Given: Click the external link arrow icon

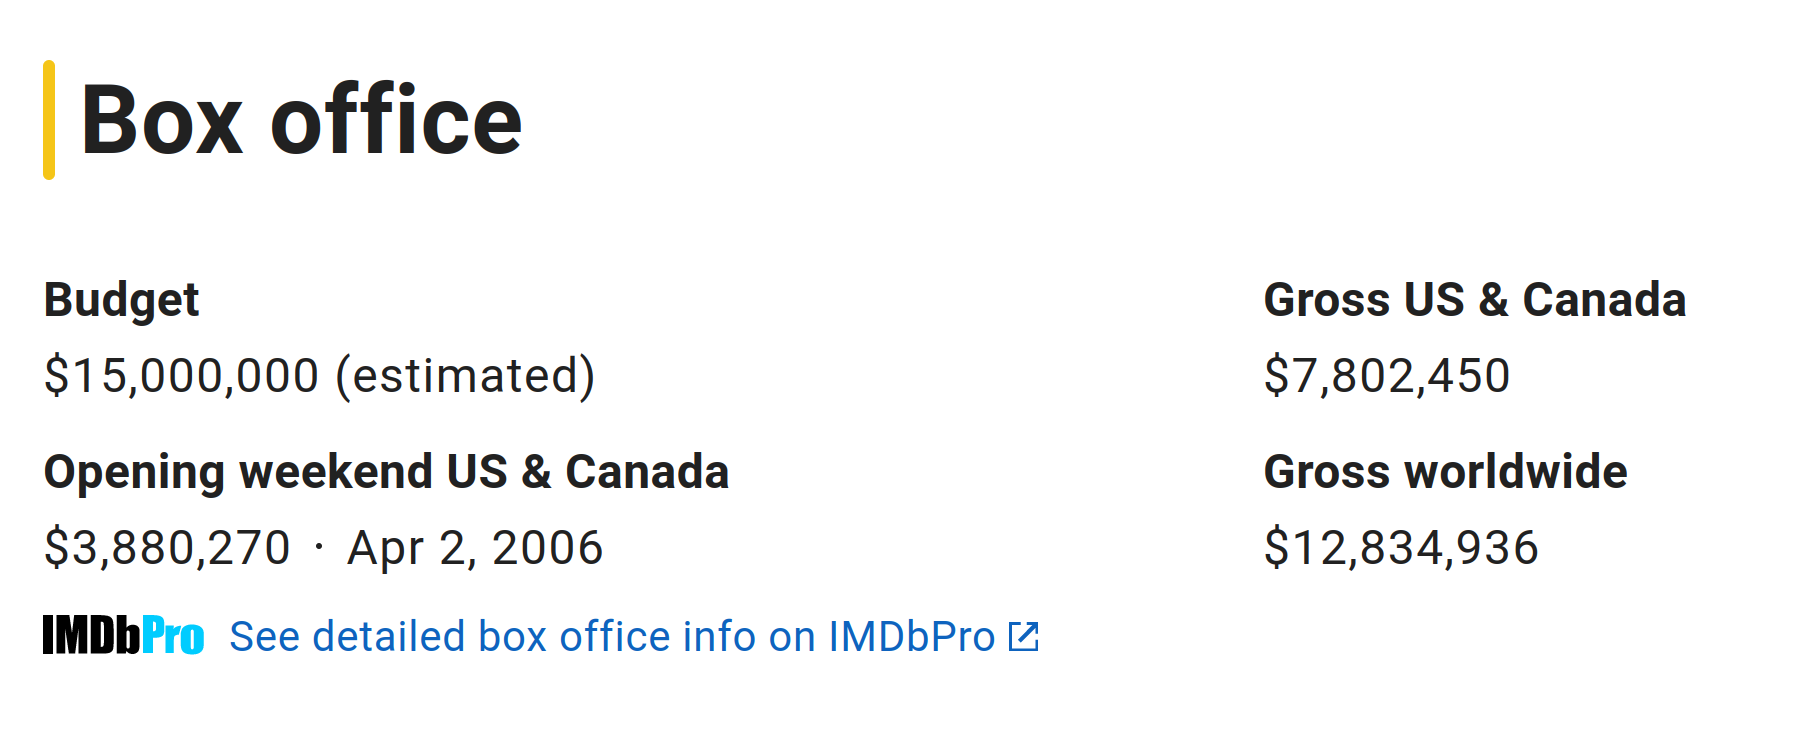Looking at the screenshot, I should click(x=1024, y=637).
